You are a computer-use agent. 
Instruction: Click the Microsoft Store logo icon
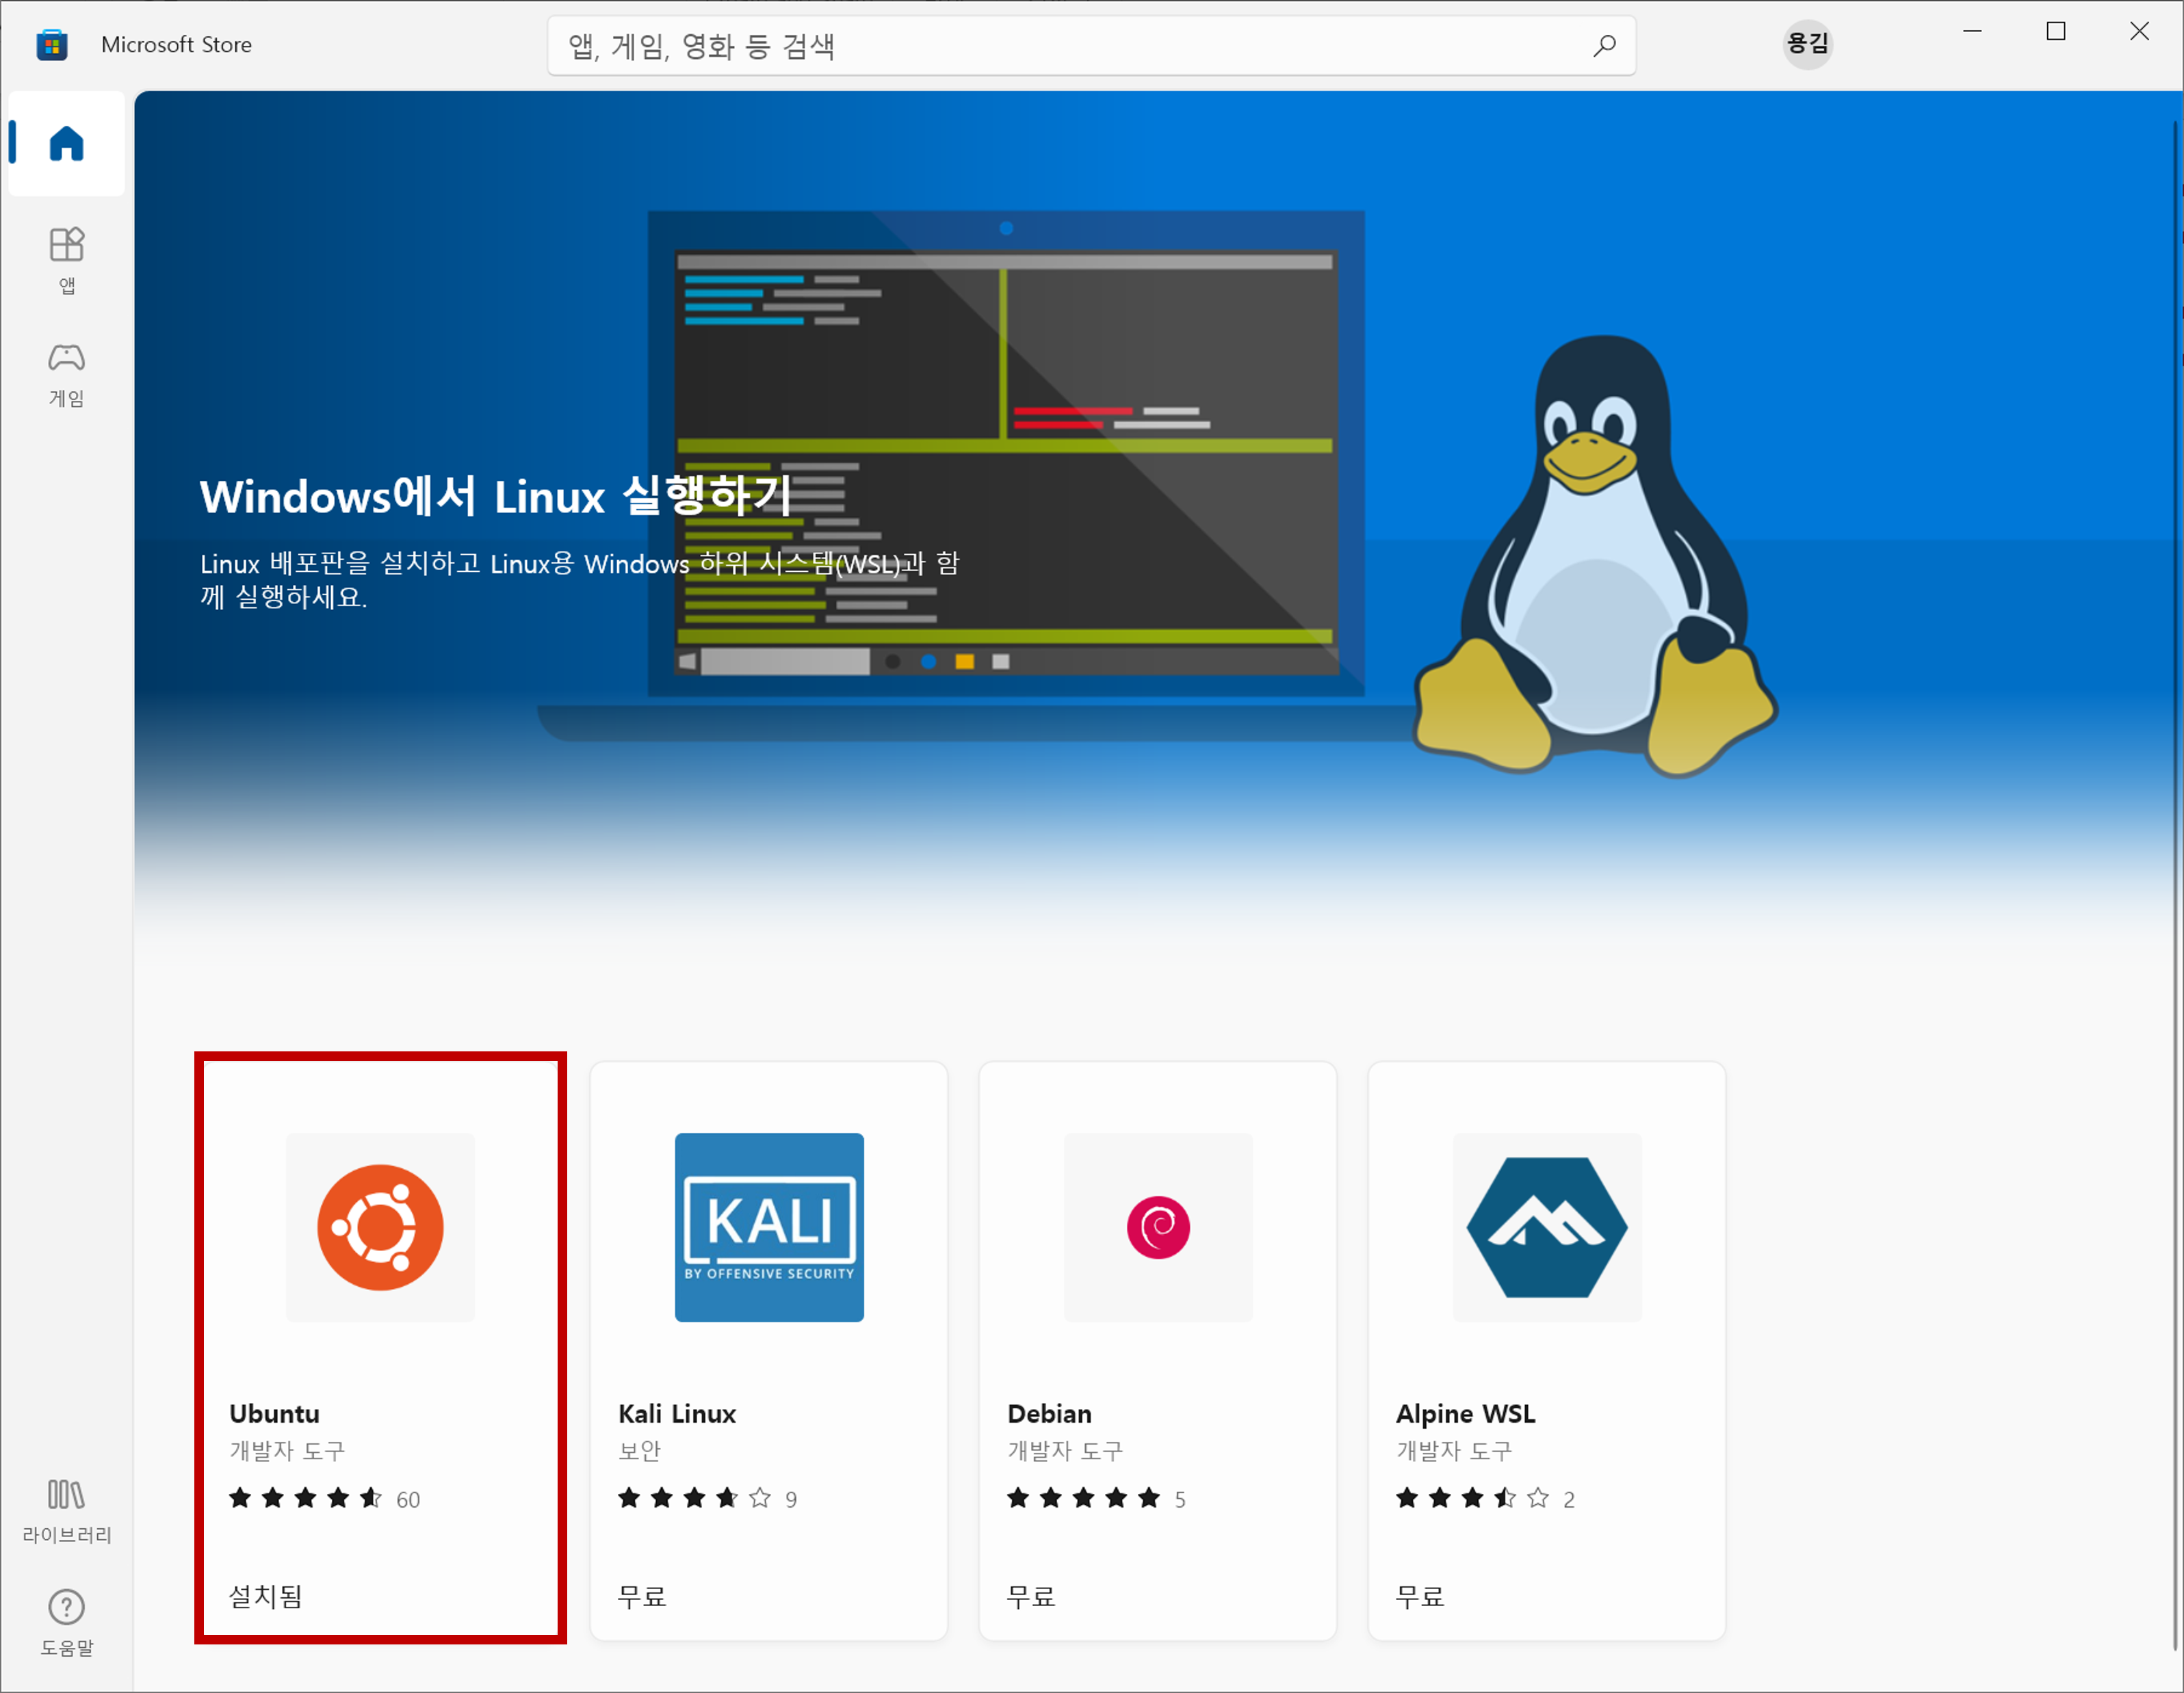click(52, 45)
